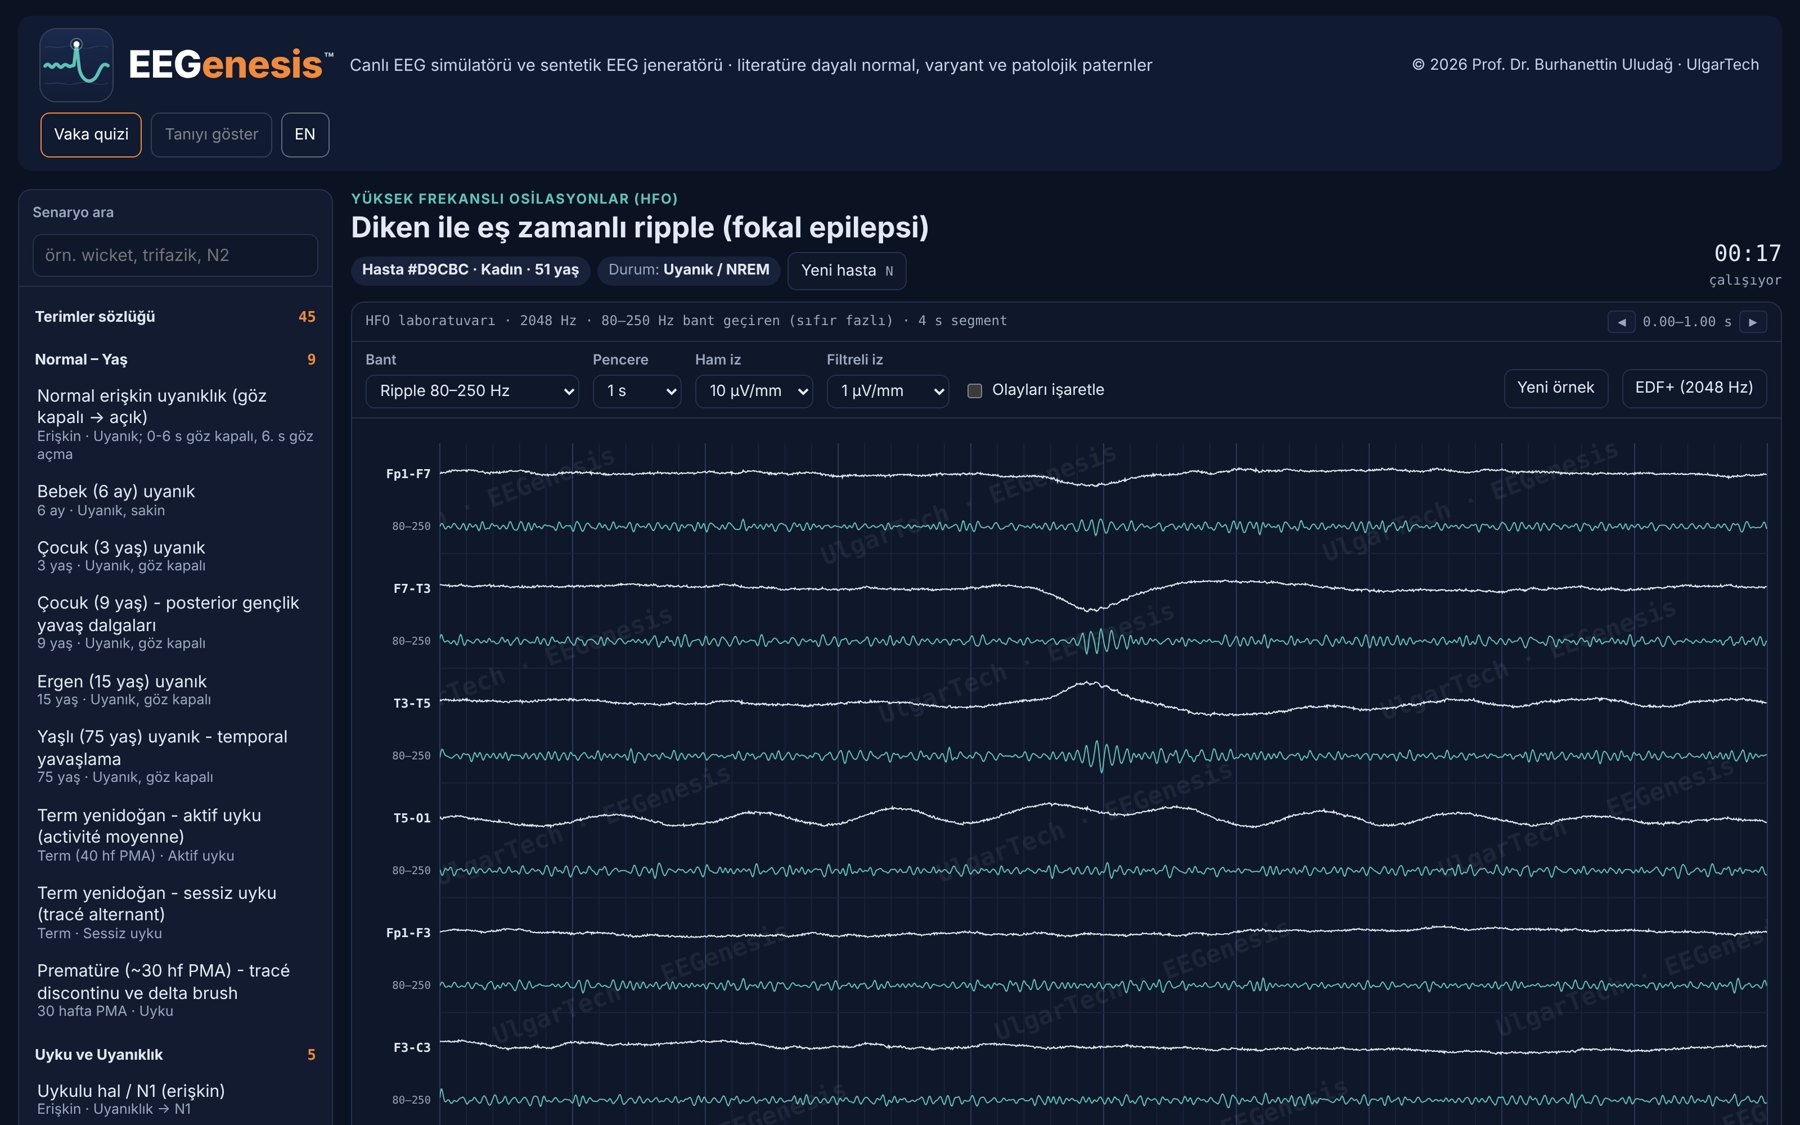Click the ripple burst on the T3-T5 filtered trace

point(1102,756)
